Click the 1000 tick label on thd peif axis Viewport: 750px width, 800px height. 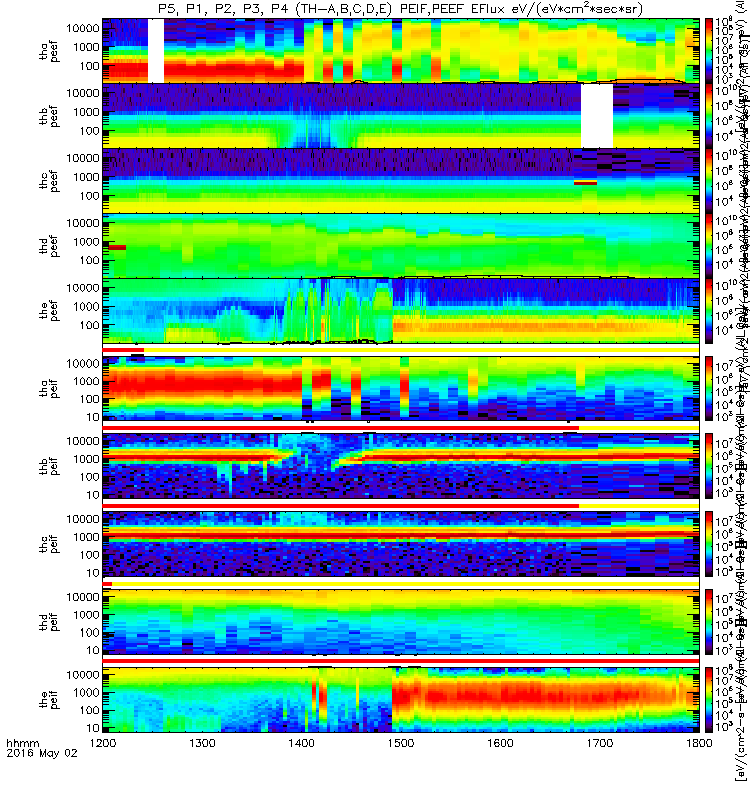(86, 615)
